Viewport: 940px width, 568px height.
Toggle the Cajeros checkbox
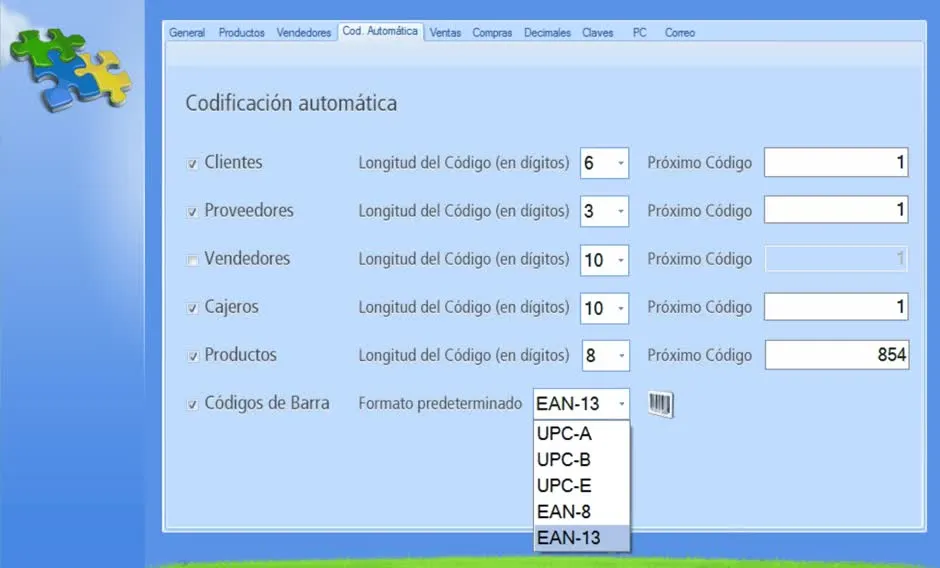tap(192, 308)
